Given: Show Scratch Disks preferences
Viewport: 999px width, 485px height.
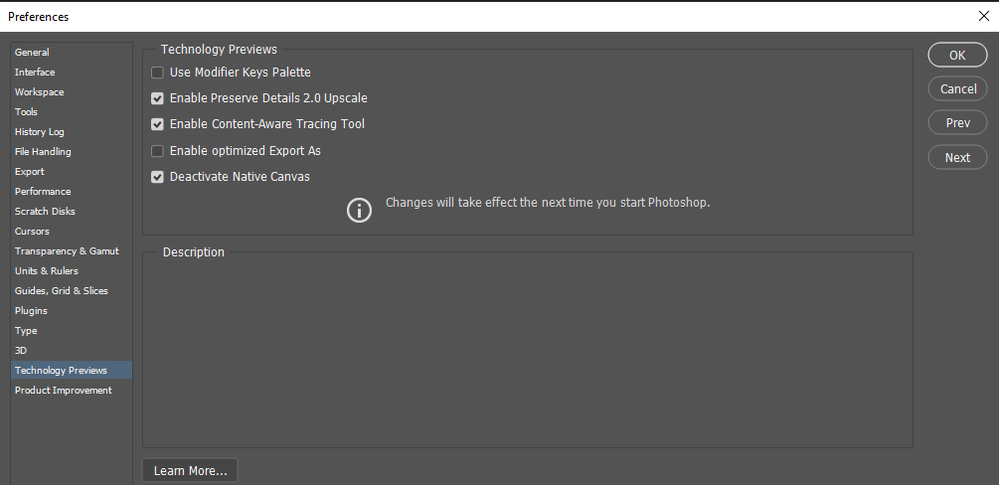Looking at the screenshot, I should (x=45, y=211).
